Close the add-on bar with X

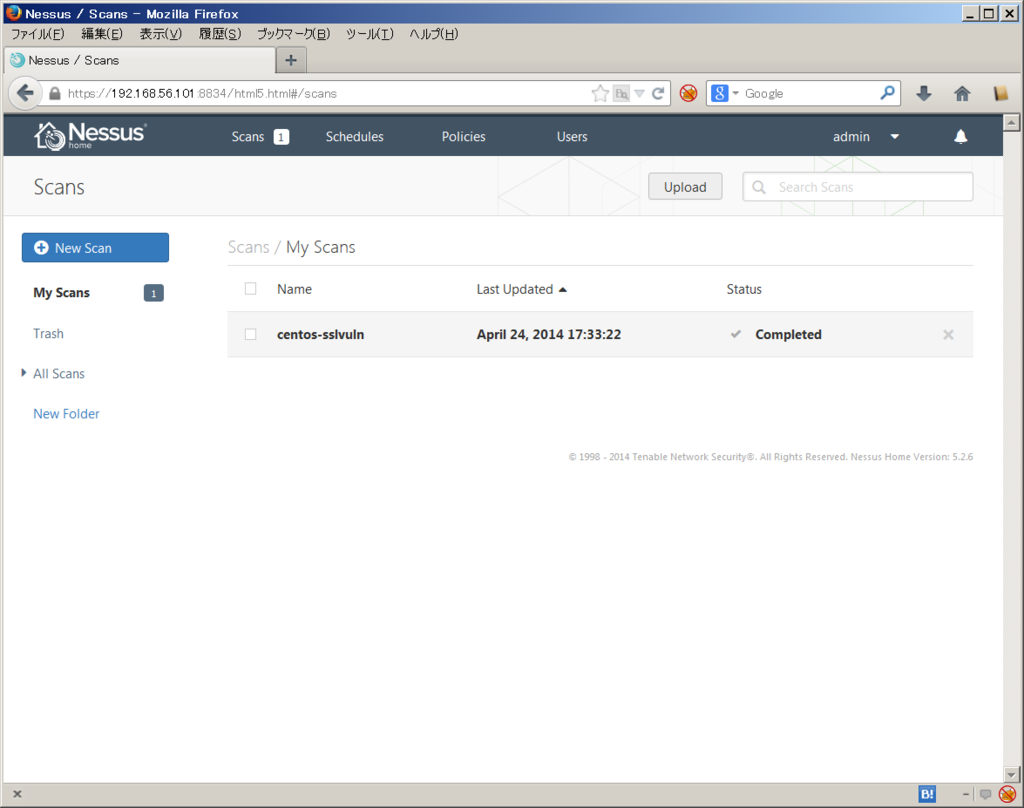(18, 794)
